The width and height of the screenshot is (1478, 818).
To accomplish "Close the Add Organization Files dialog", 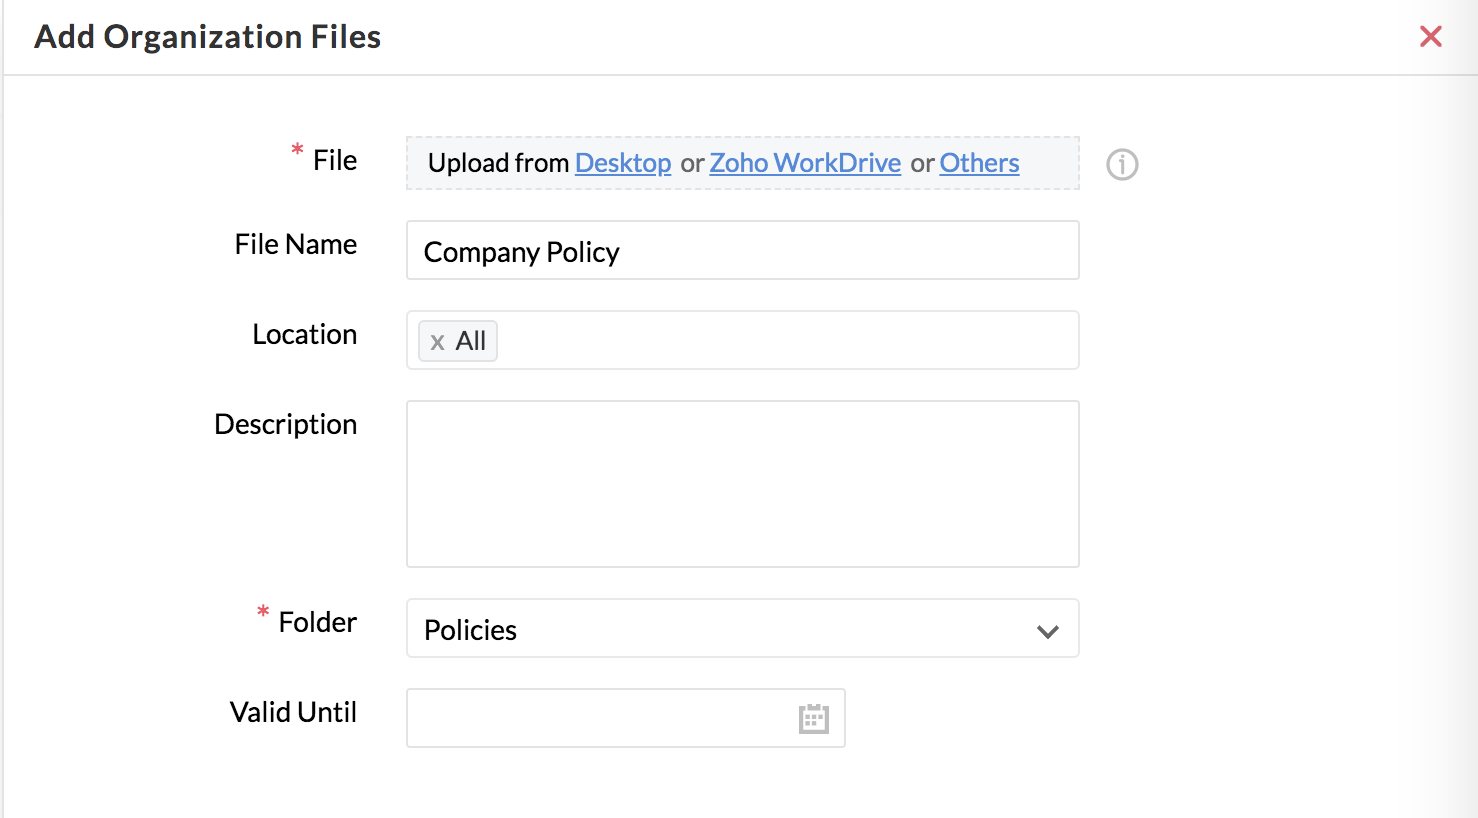I will 1431,37.
